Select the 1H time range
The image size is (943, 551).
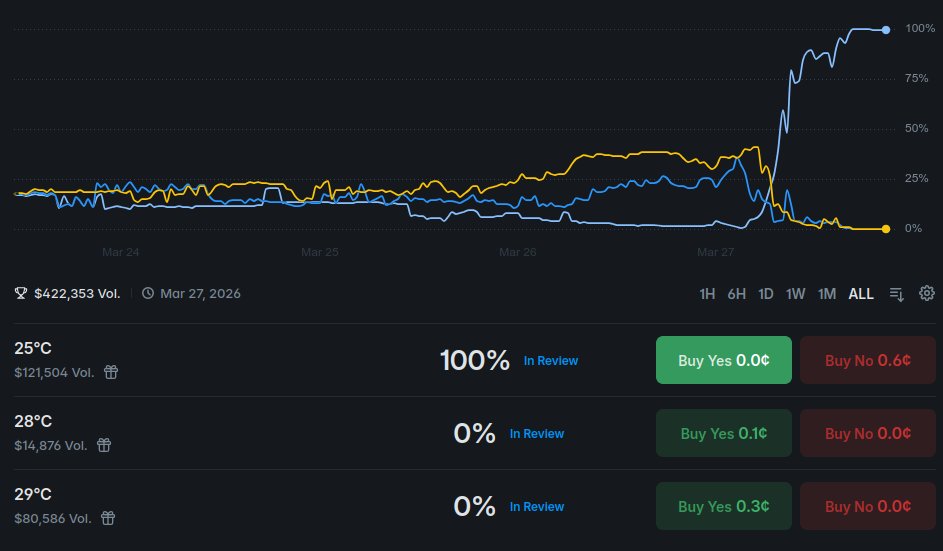tap(707, 293)
